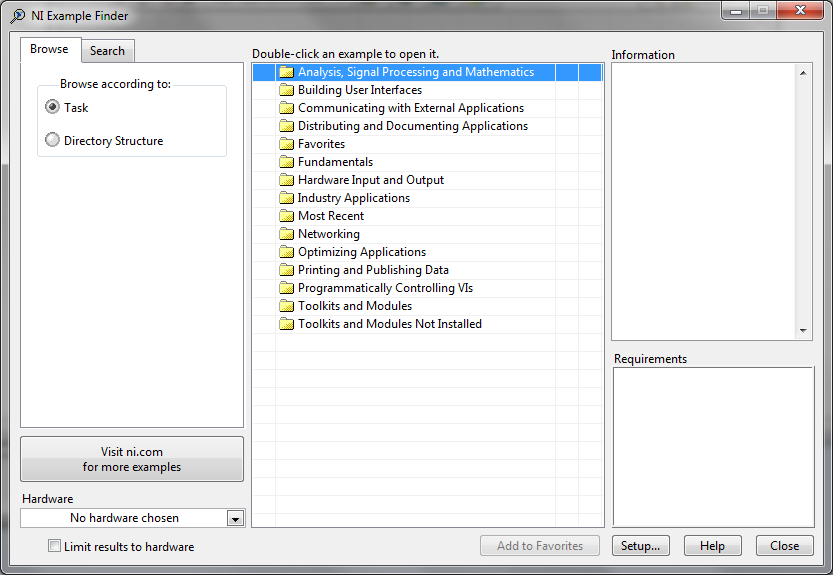
Task: Click the Building User Interfaces folder icon
Action: 286,90
